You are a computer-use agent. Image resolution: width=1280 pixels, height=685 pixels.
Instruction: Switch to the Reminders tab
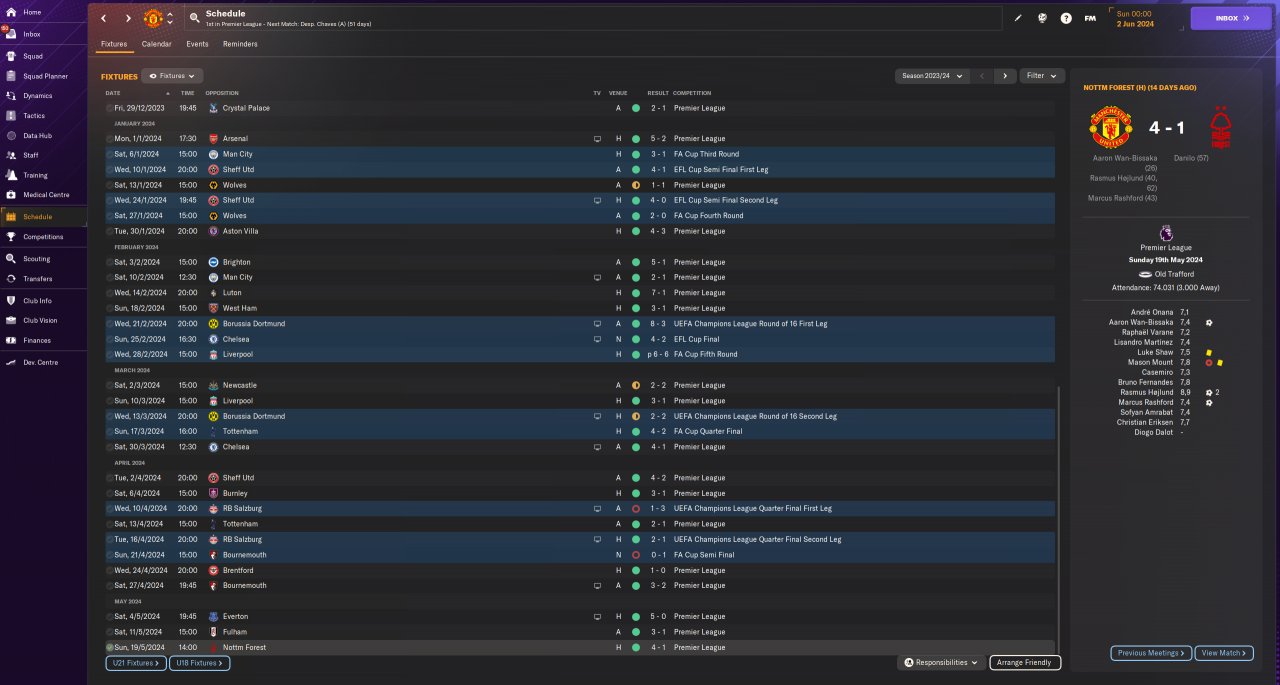[x=240, y=44]
